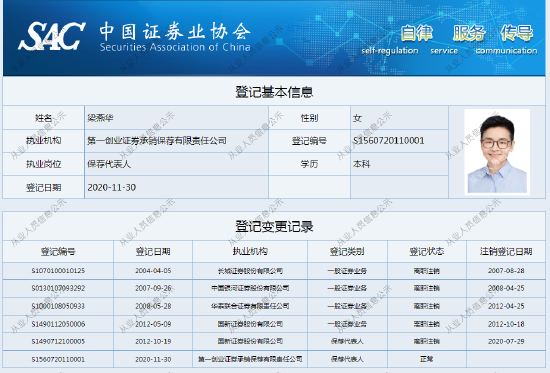Open the registrant's portrait photo
The image size is (550, 373).
497,152
